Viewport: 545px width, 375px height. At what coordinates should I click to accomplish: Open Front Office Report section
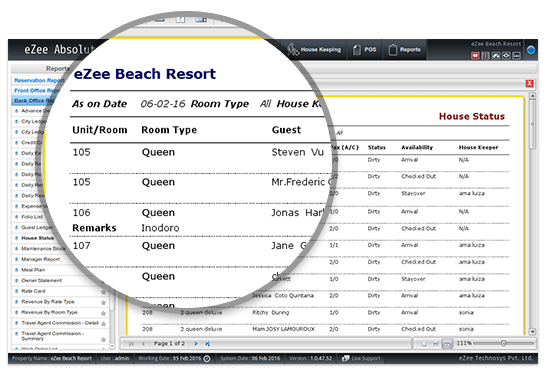pos(37,90)
